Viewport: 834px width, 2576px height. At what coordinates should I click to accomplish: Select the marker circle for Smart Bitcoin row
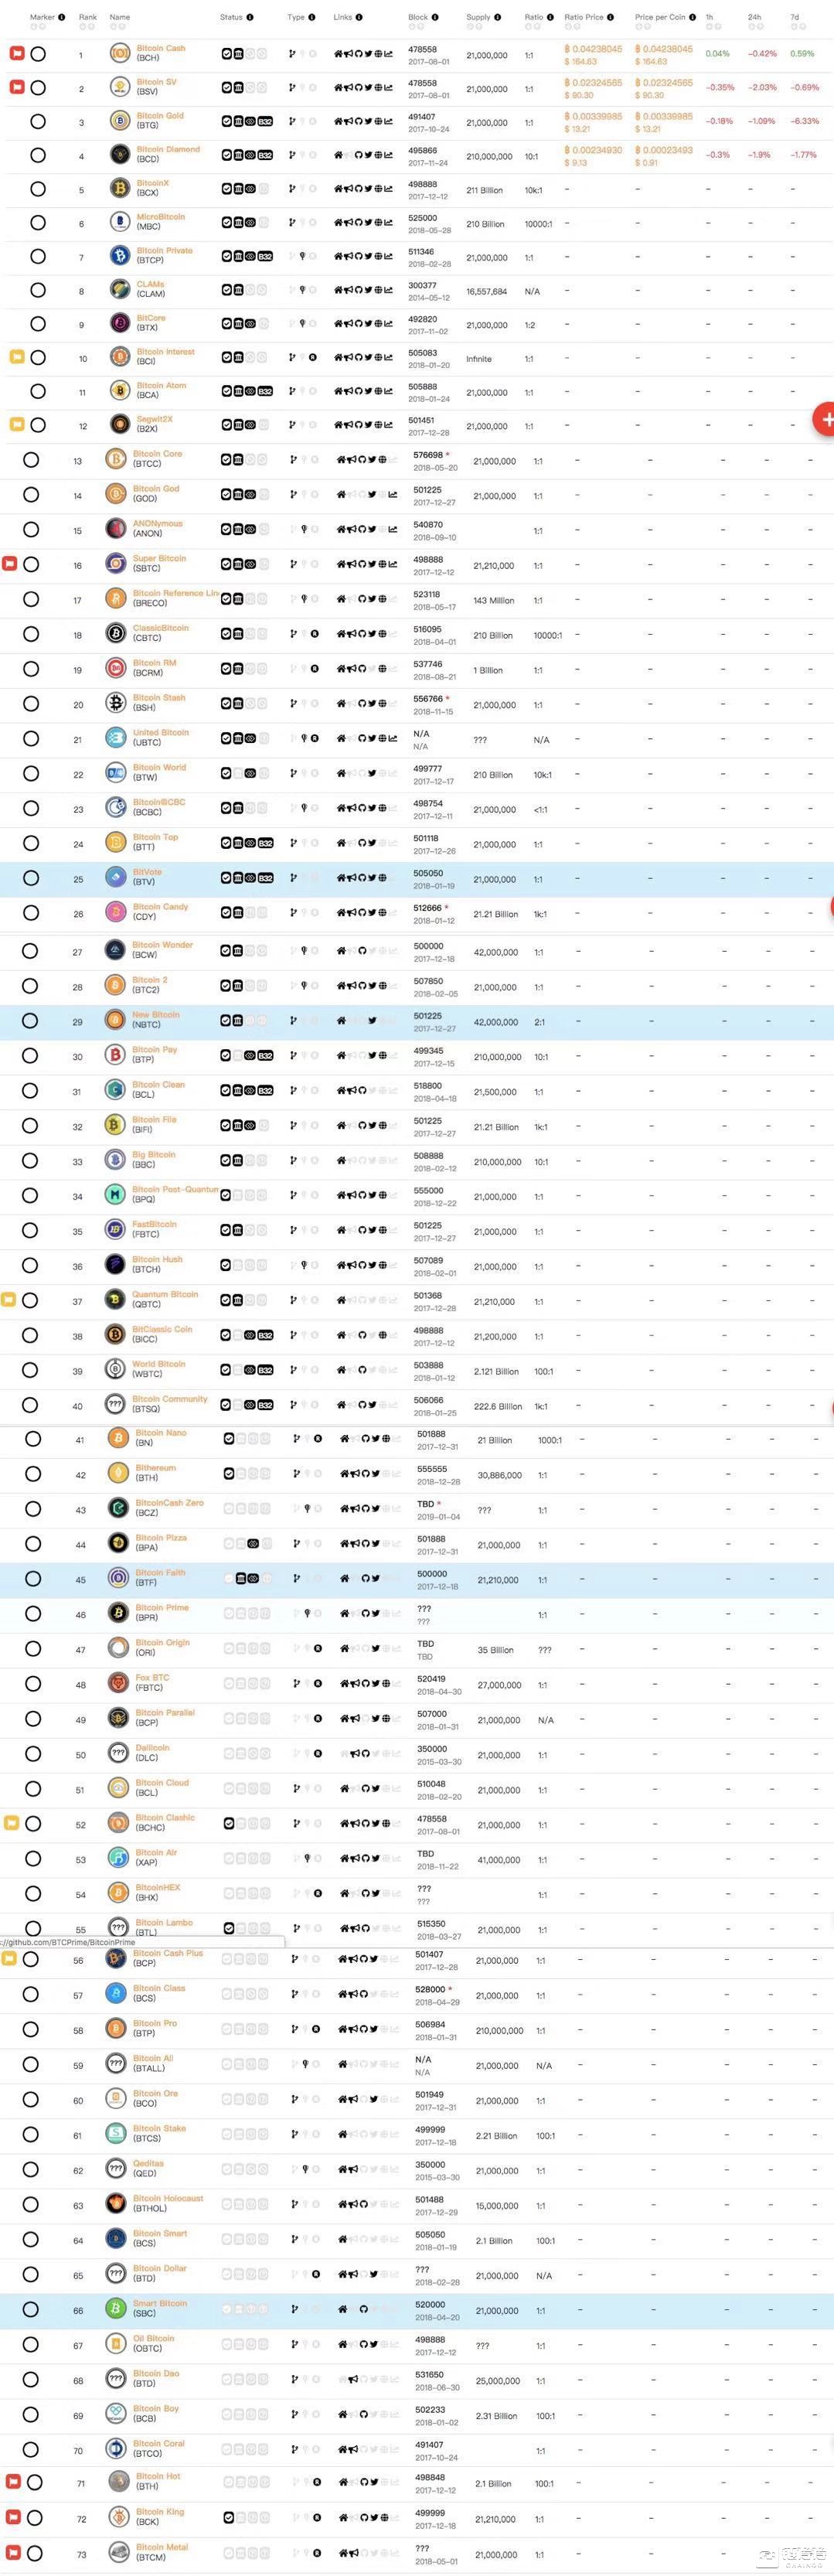pos(31,2309)
